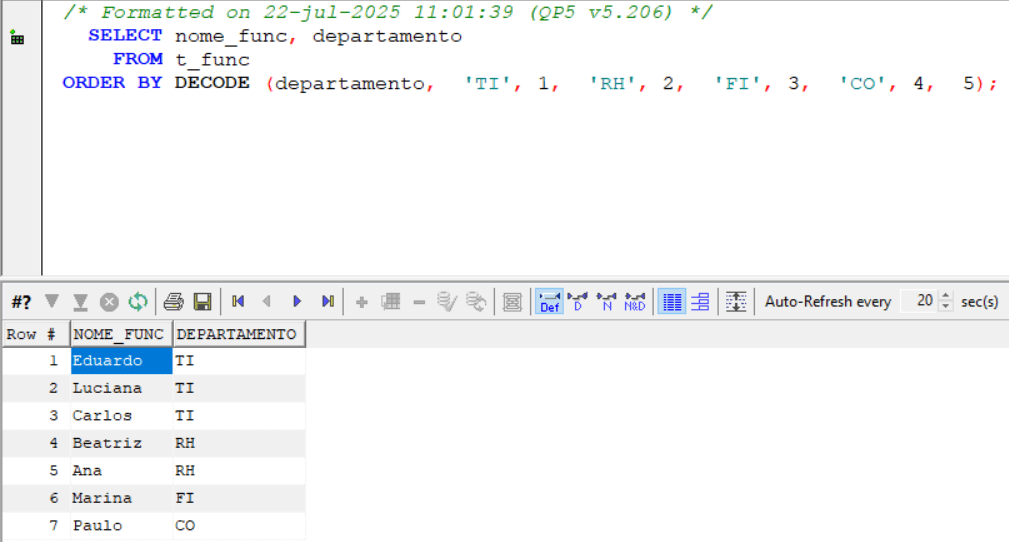
Task: Click the refresh grid icon
Action: [138, 301]
